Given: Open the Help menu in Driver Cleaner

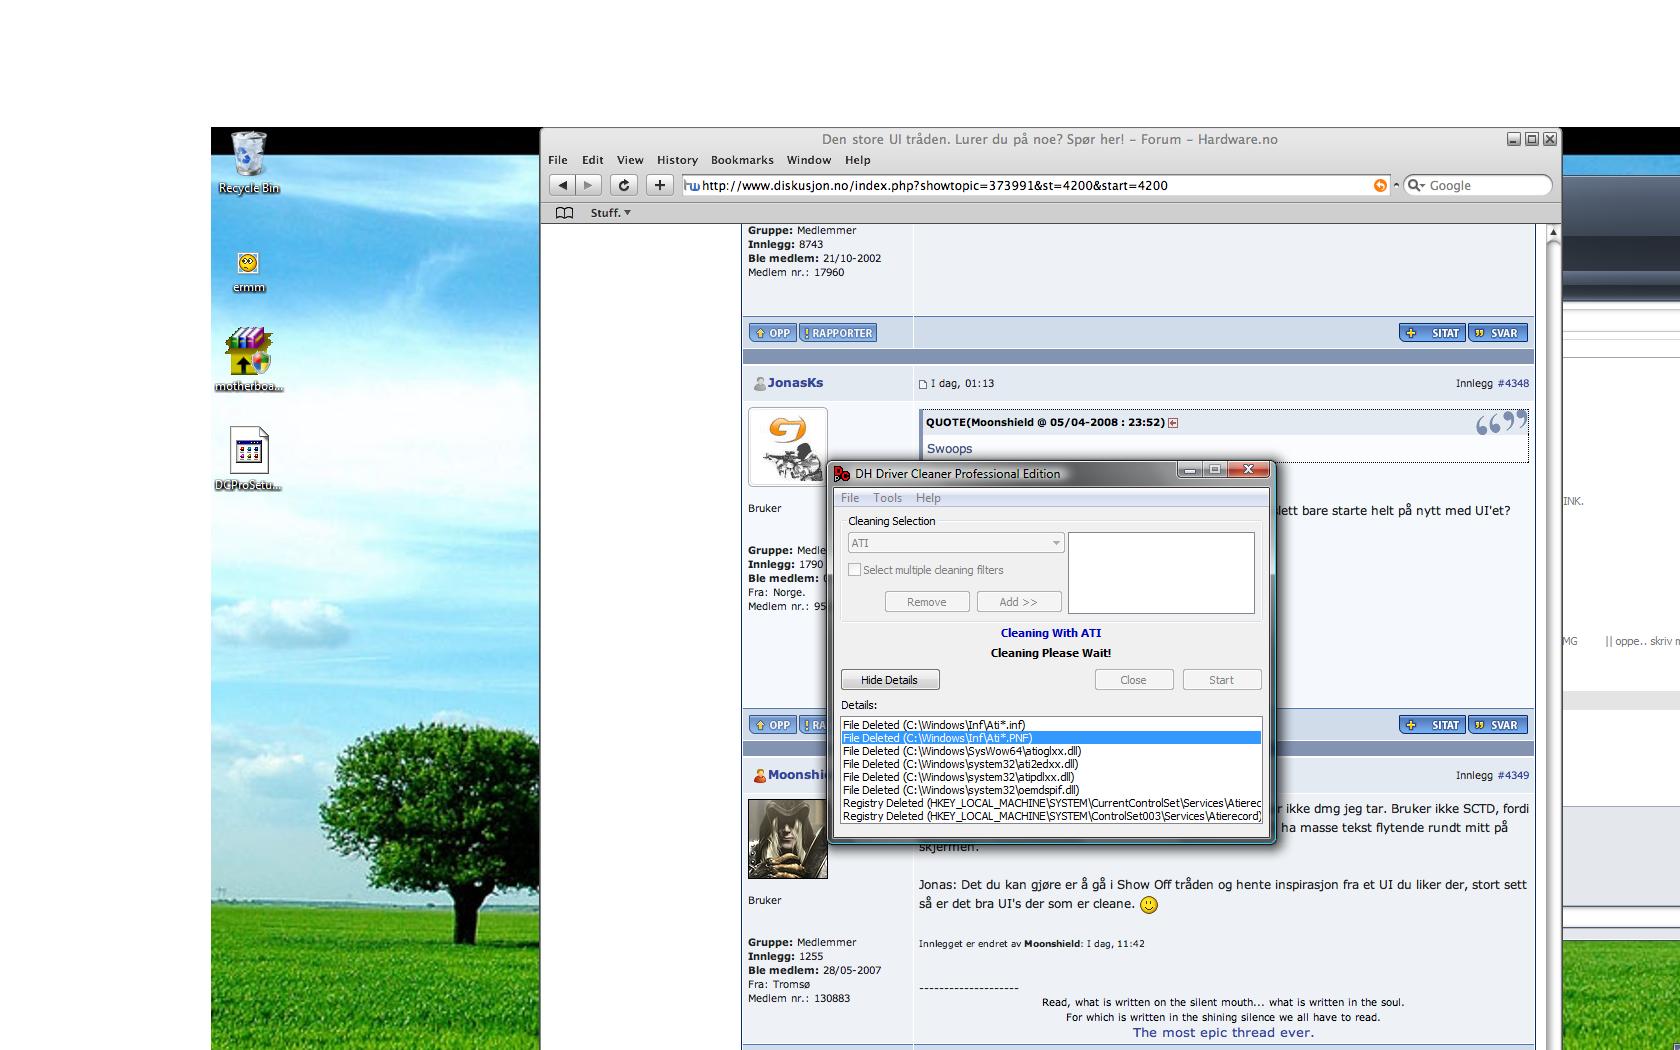Looking at the screenshot, I should pos(928,498).
